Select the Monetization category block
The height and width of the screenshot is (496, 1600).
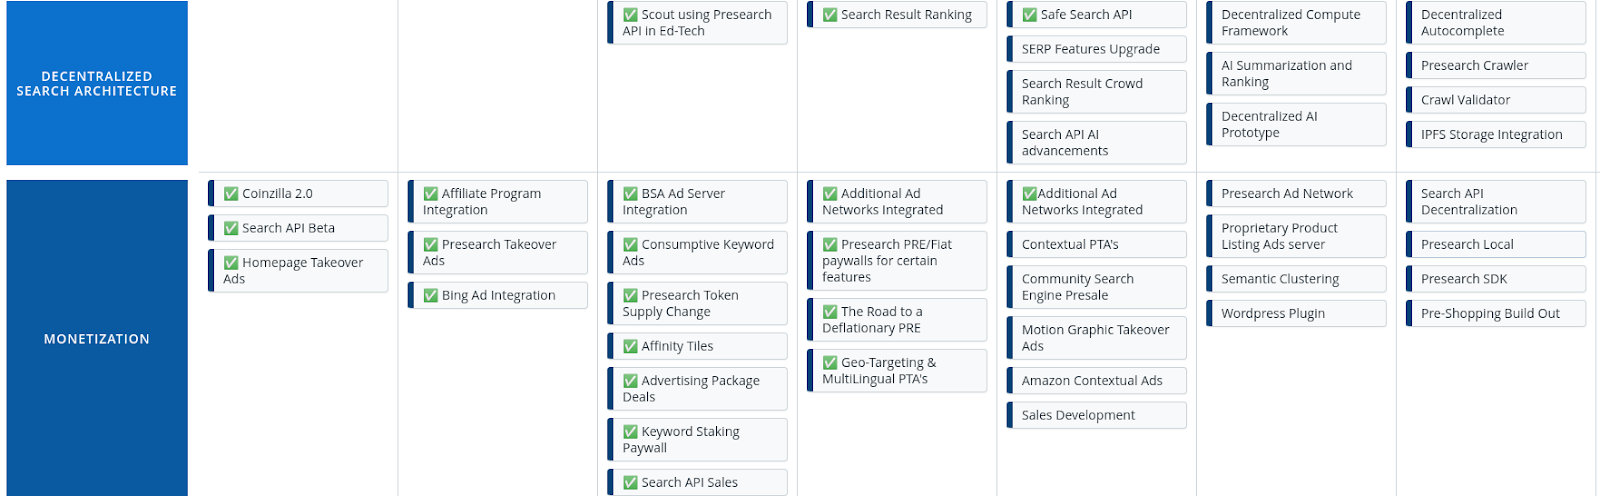[x=97, y=338]
